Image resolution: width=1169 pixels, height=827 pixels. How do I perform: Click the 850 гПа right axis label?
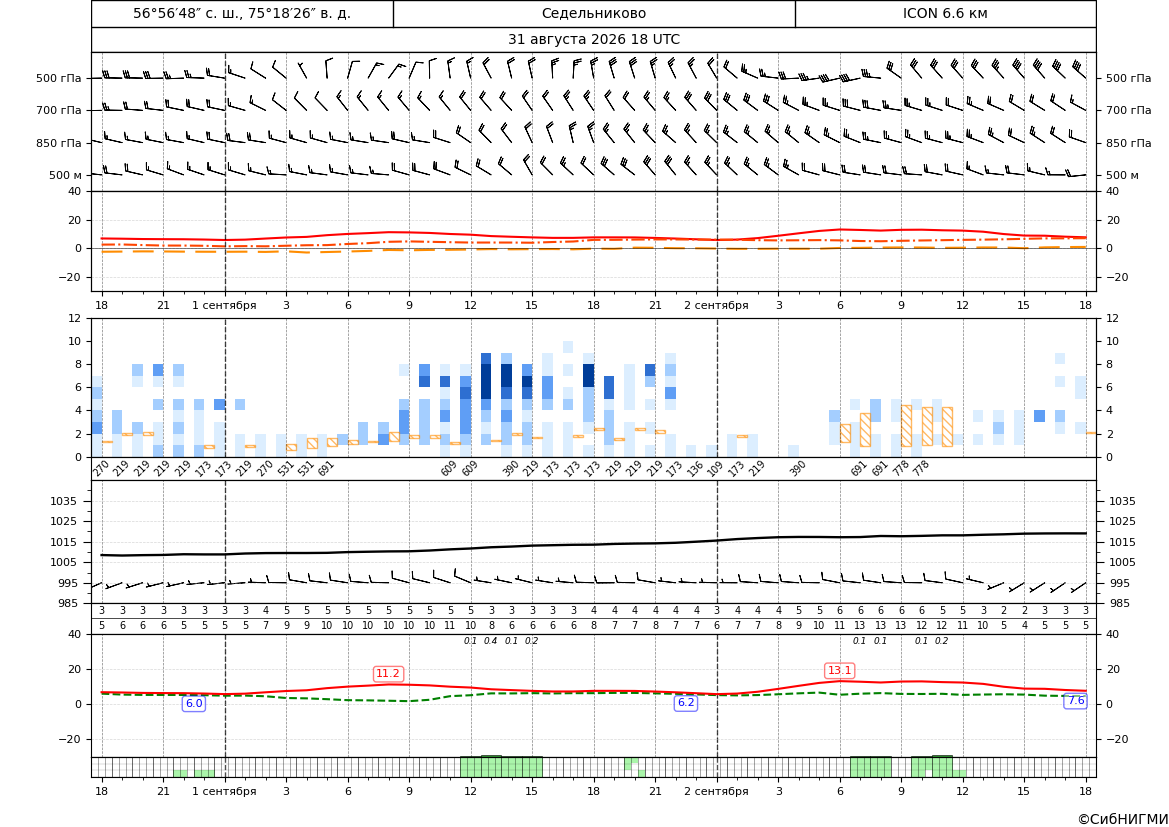point(1129,143)
